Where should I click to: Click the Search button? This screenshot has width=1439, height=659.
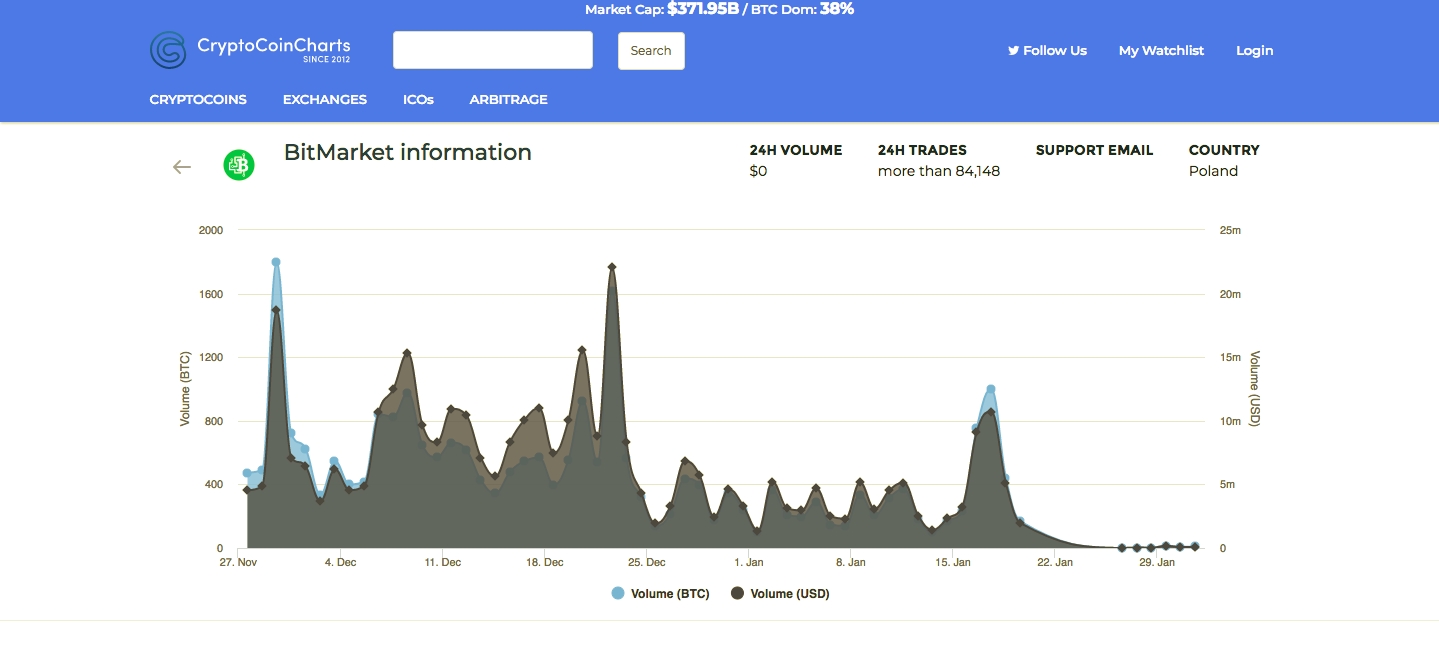pos(651,51)
